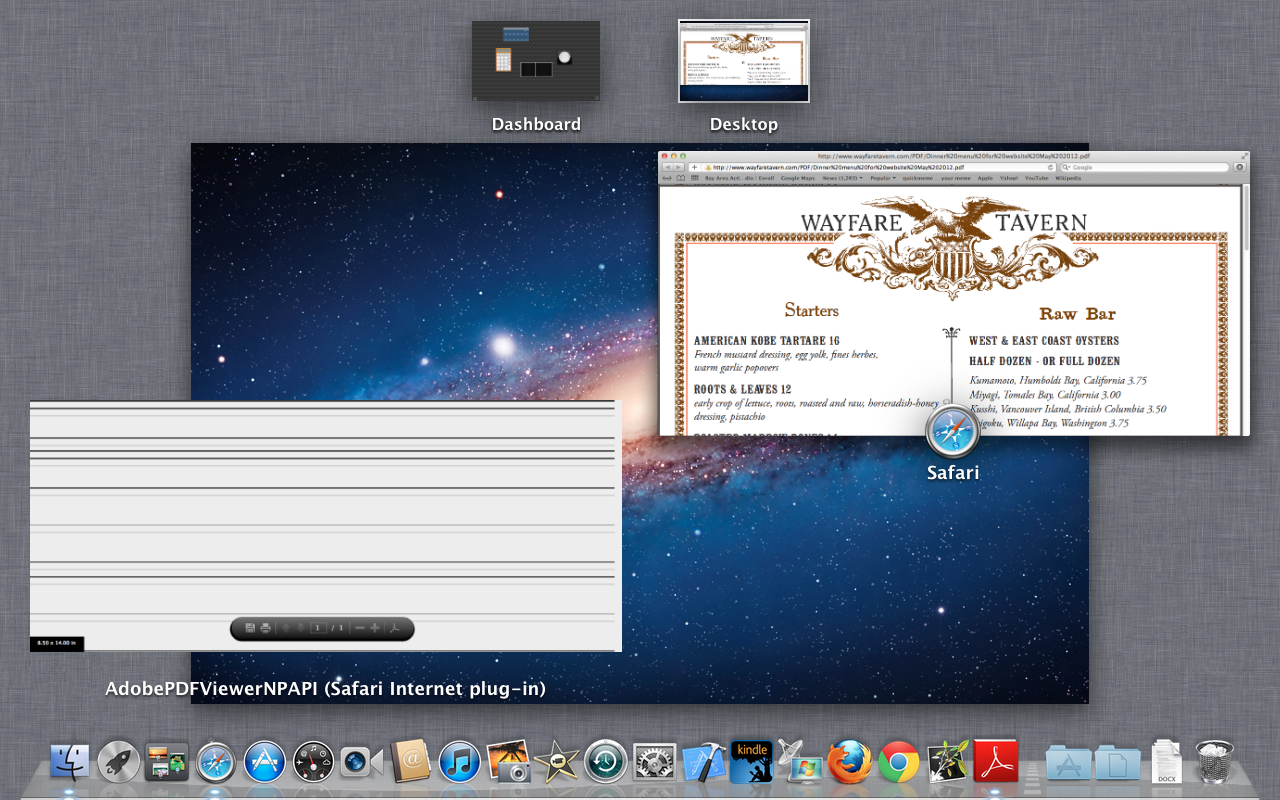The image size is (1280, 800).
Task: Open the YouTube bookmark
Action: click(x=1036, y=178)
